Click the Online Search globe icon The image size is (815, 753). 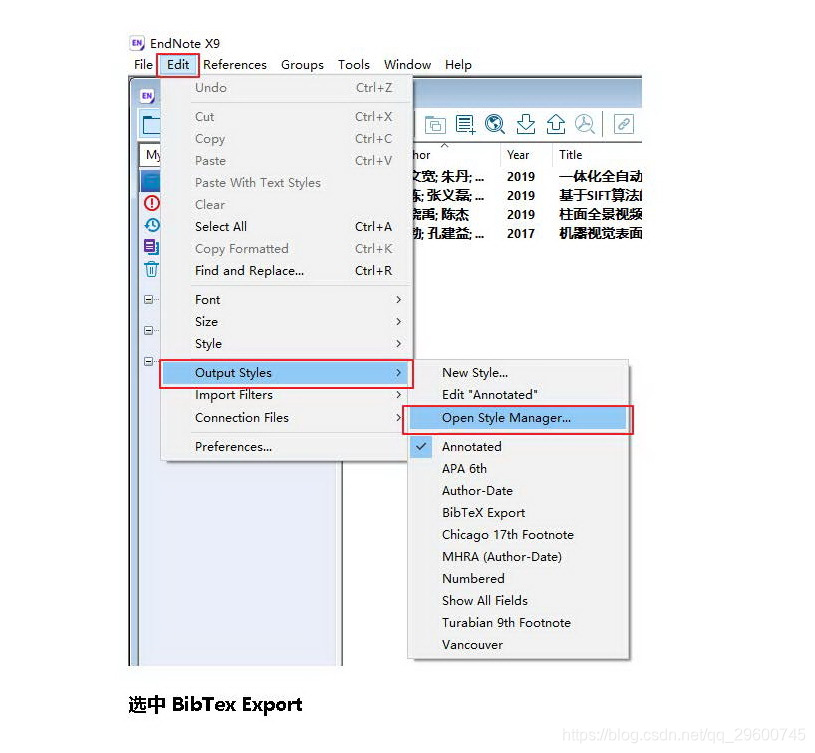click(x=495, y=124)
